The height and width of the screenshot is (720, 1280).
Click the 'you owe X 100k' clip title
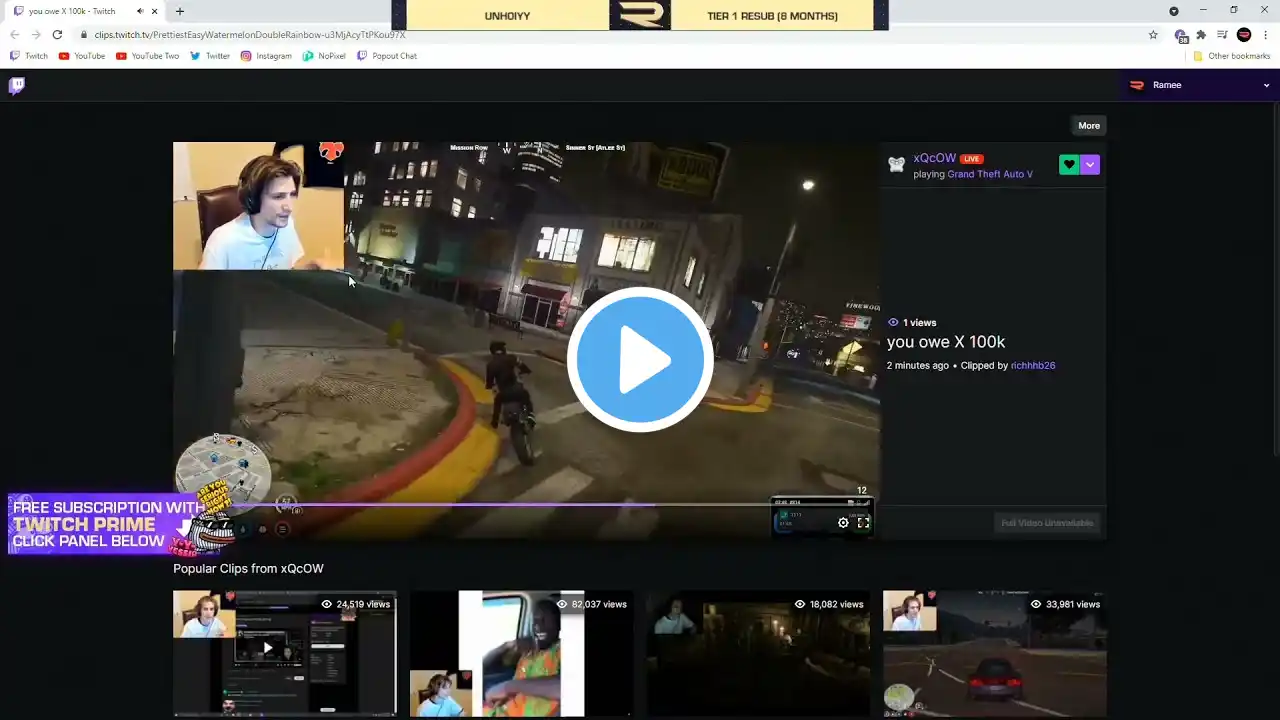(x=946, y=342)
